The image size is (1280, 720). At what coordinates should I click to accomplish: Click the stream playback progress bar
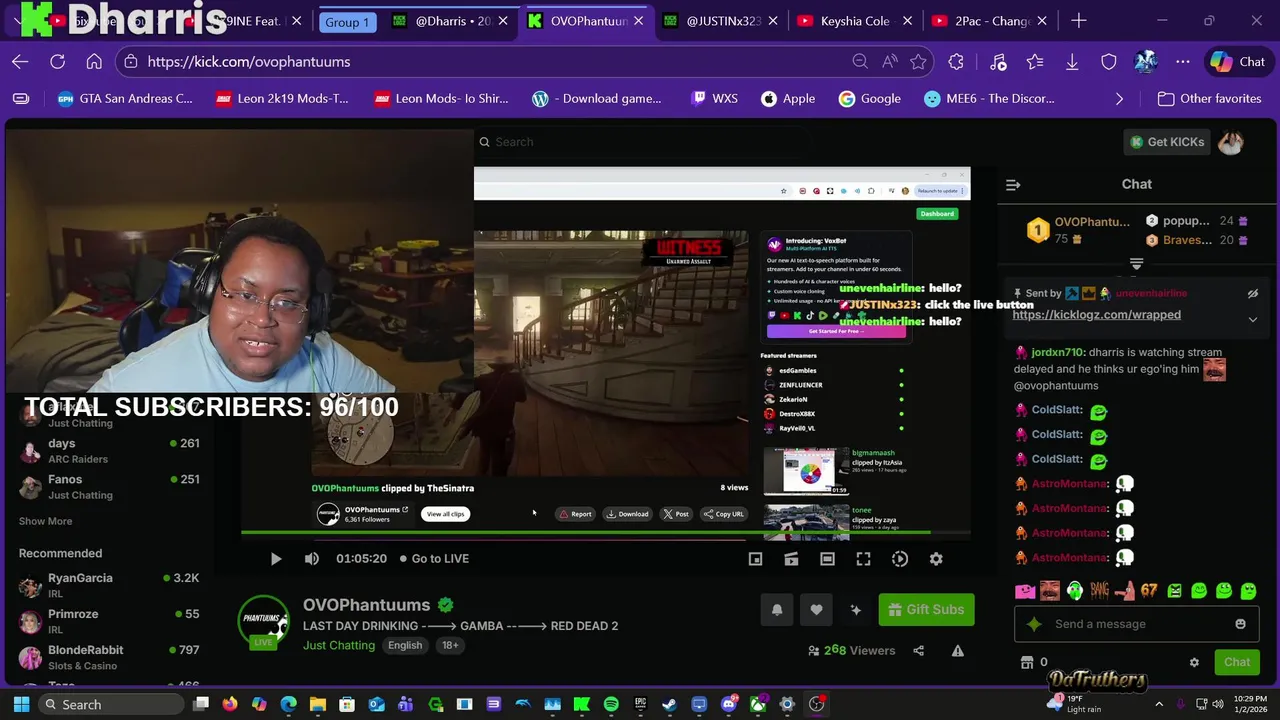[605, 533]
